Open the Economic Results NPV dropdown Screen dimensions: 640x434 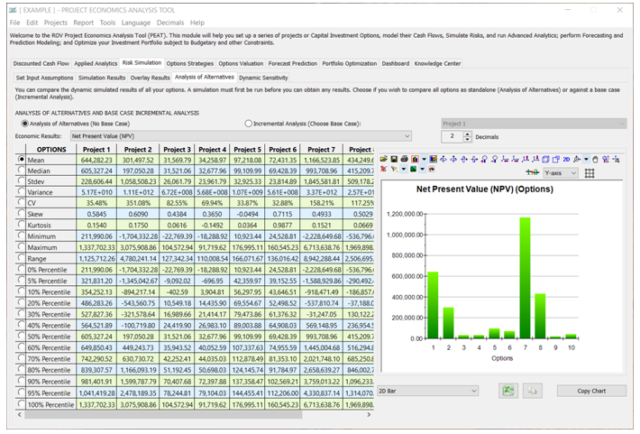pyautogui.click(x=241, y=136)
